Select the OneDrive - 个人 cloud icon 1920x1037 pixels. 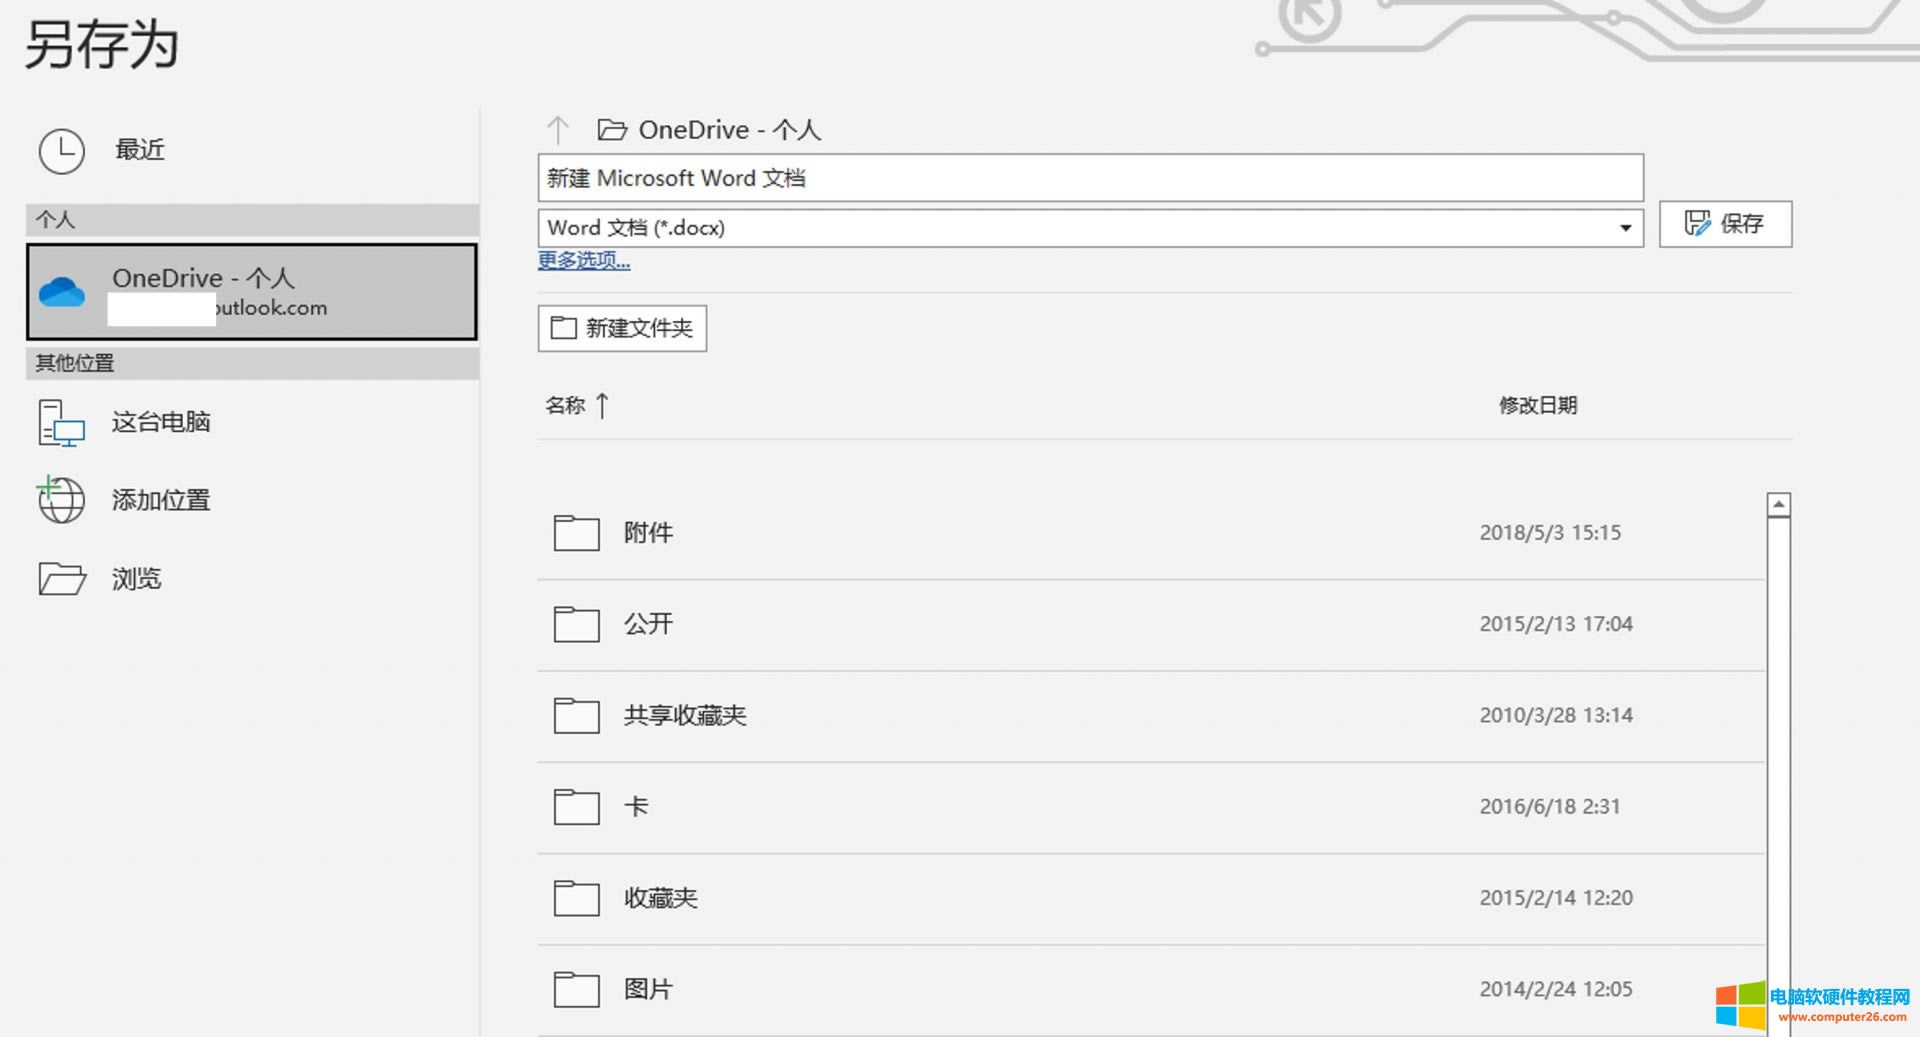(x=62, y=291)
